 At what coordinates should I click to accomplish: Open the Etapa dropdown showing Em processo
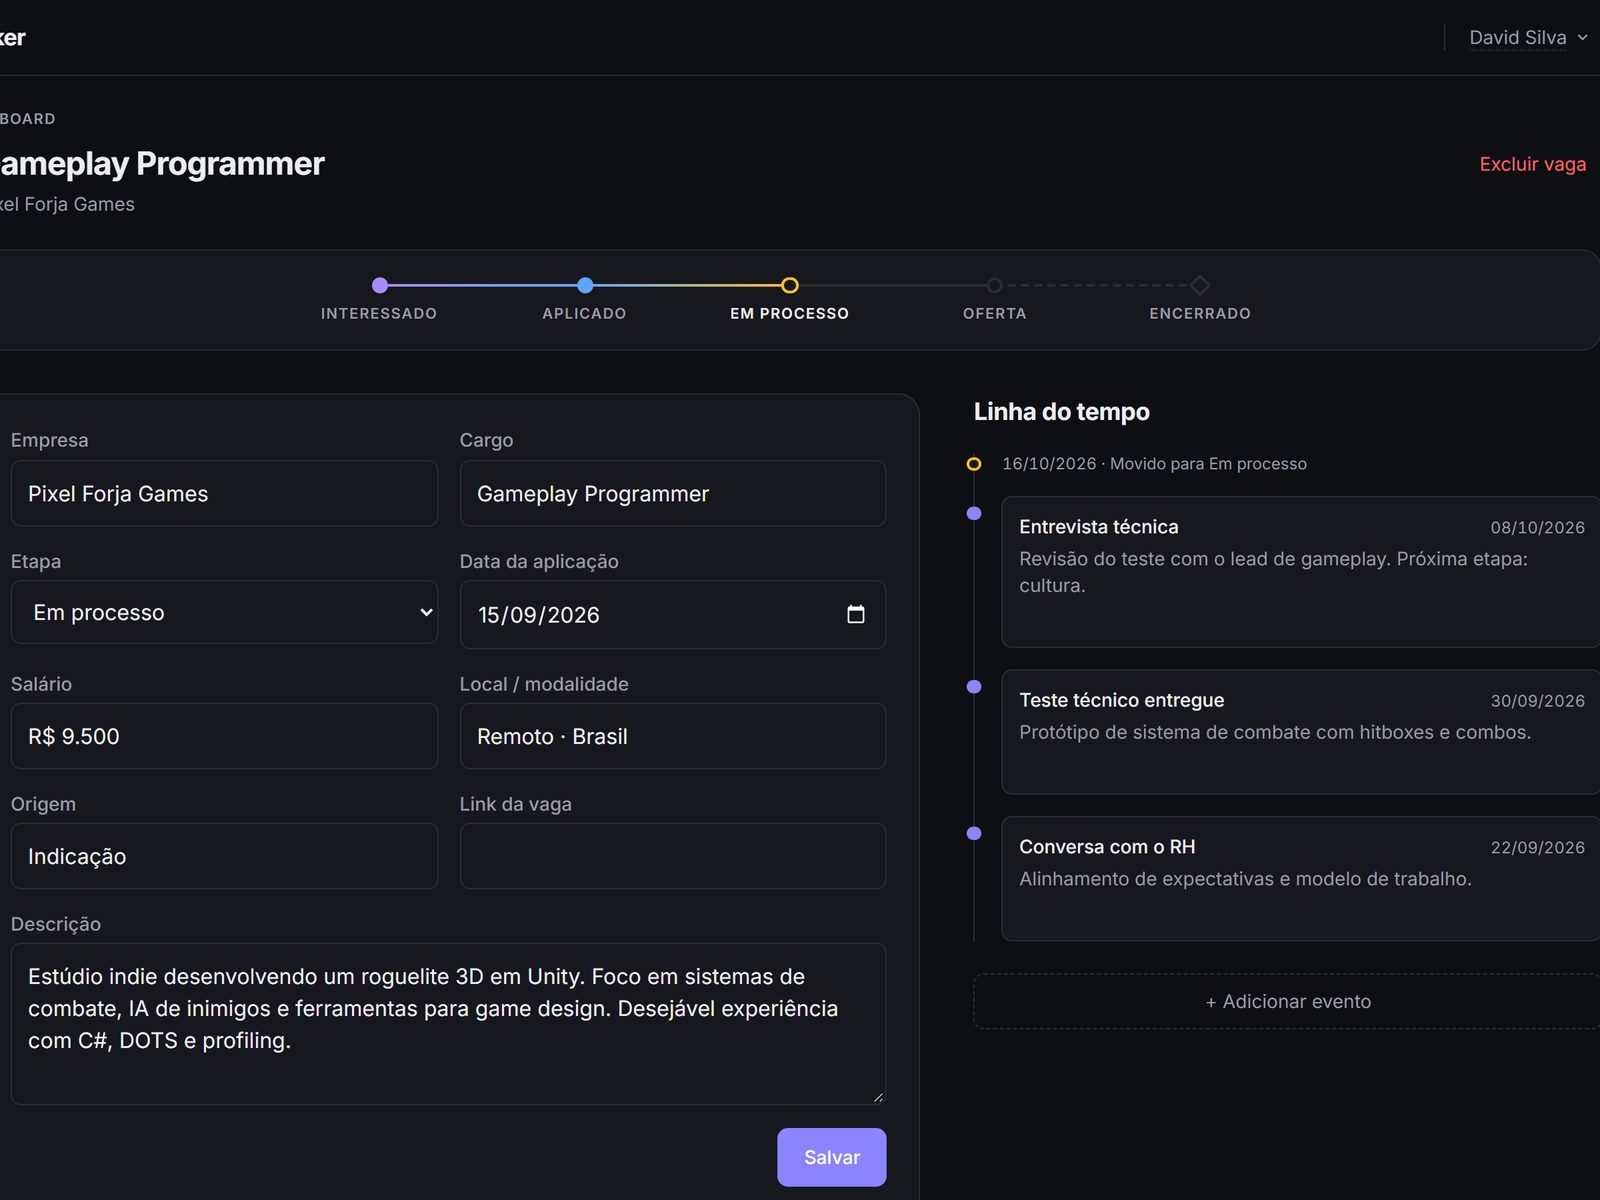click(224, 612)
